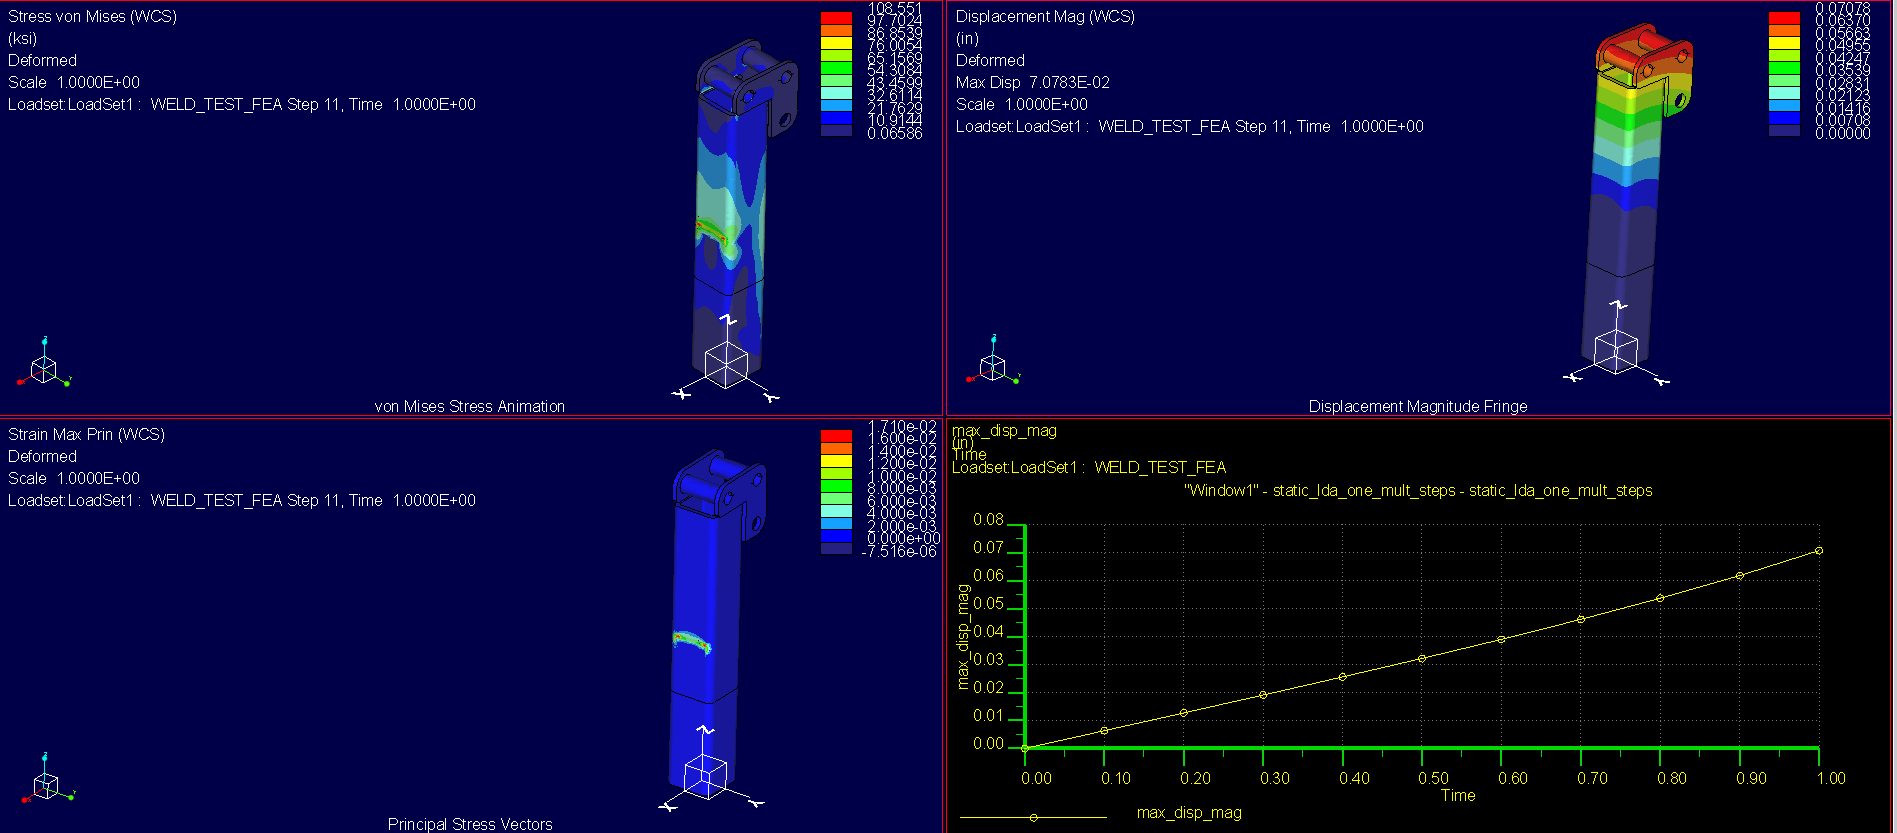The width and height of the screenshot is (1897, 833).
Task: Click the vertical max_disp_mag y-axis label
Action: 962,637
